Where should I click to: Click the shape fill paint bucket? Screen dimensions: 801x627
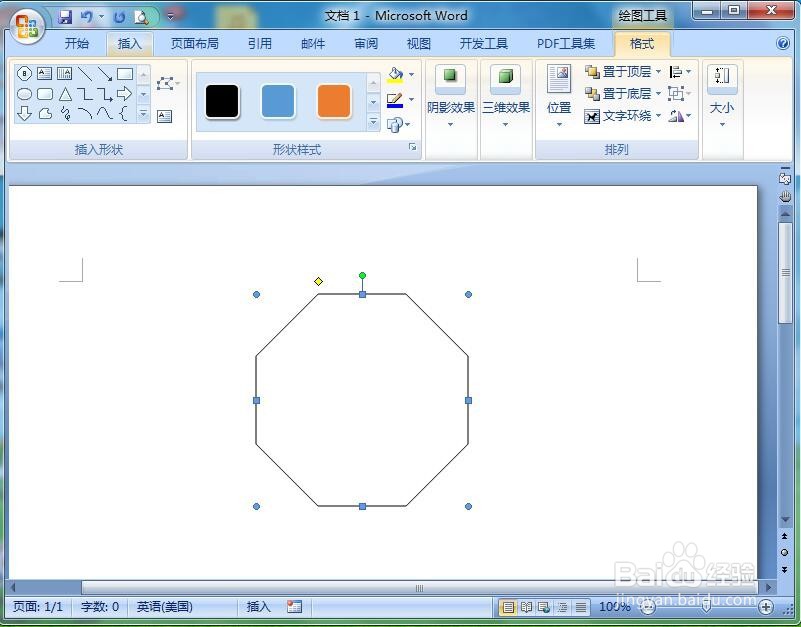click(x=395, y=75)
